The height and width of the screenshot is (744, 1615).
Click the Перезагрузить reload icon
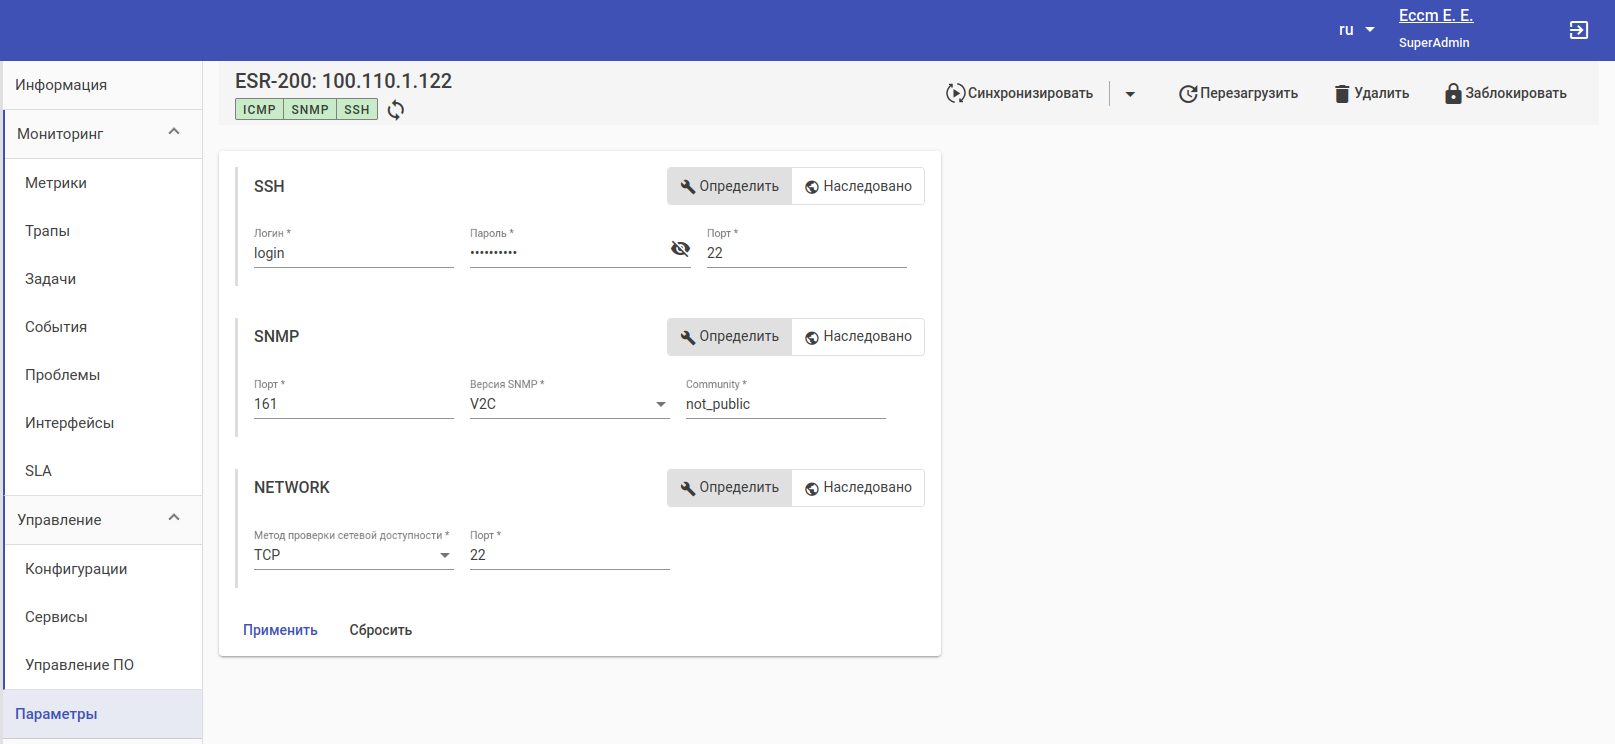click(x=1188, y=94)
